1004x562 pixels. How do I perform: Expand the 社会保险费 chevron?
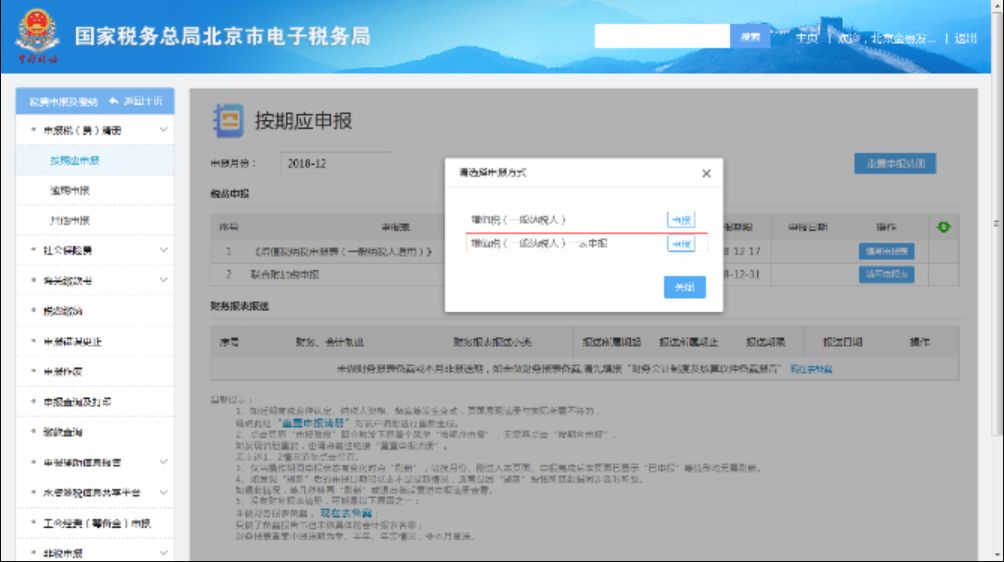(163, 250)
